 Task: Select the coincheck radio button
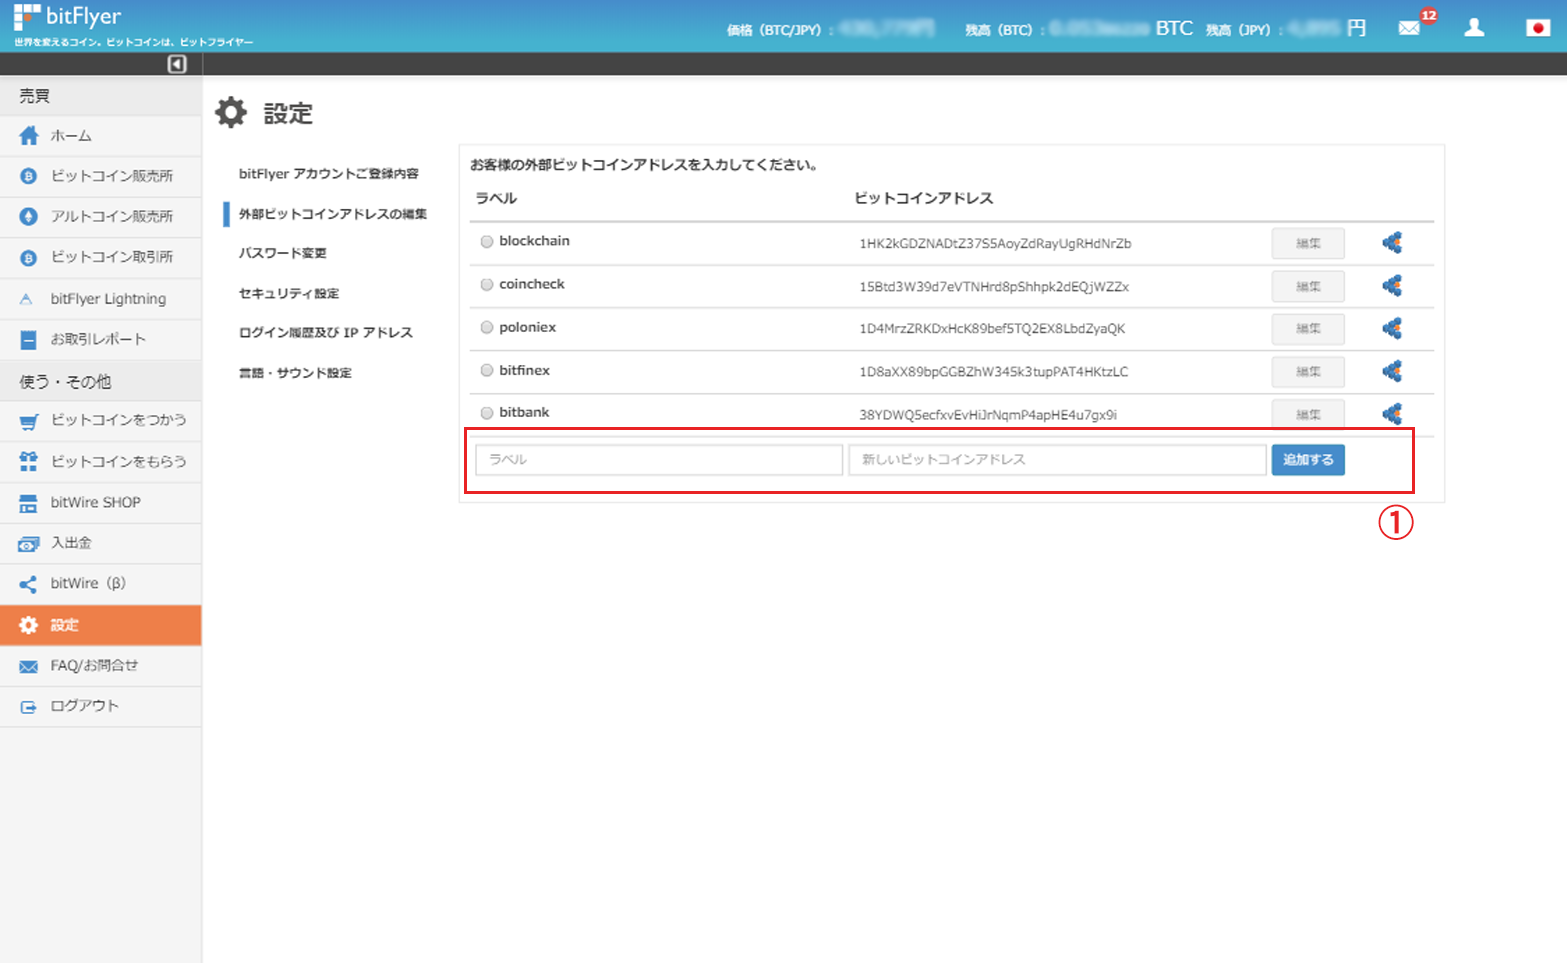[487, 284]
